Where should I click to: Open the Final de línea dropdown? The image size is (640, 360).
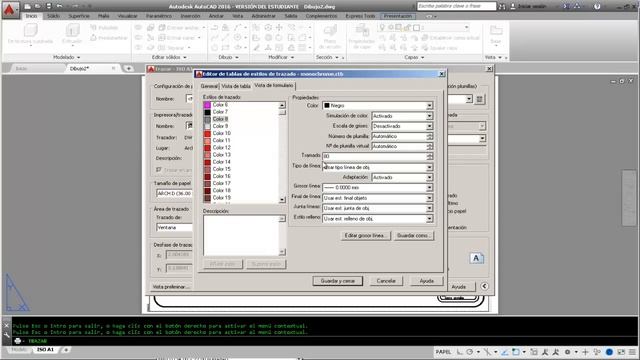(378, 198)
